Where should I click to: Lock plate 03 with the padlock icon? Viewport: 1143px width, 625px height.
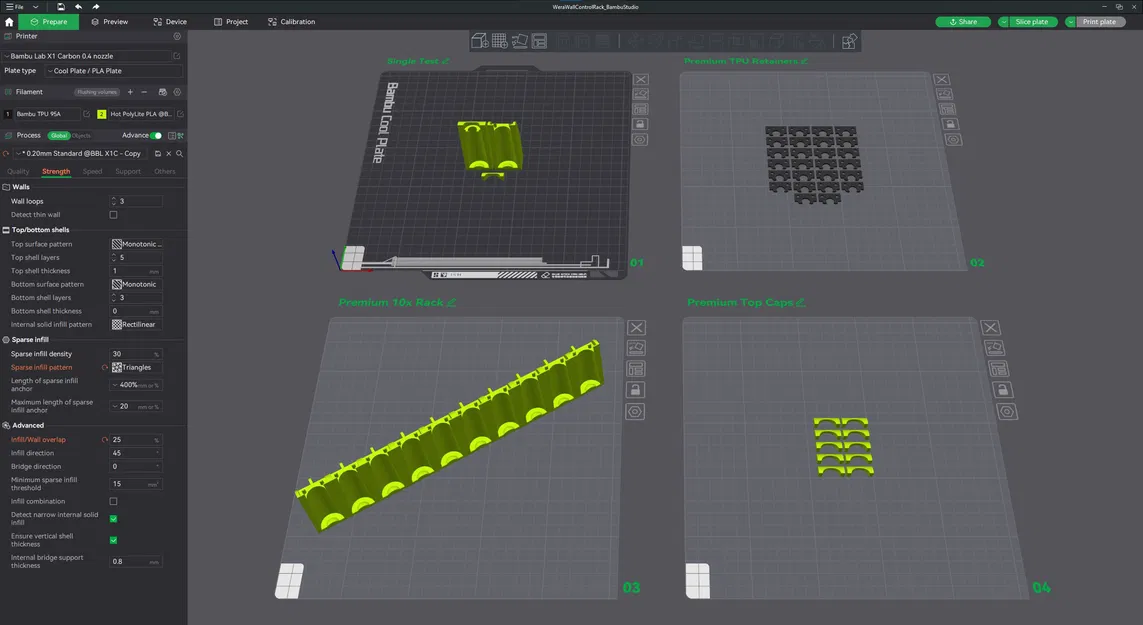click(x=635, y=390)
